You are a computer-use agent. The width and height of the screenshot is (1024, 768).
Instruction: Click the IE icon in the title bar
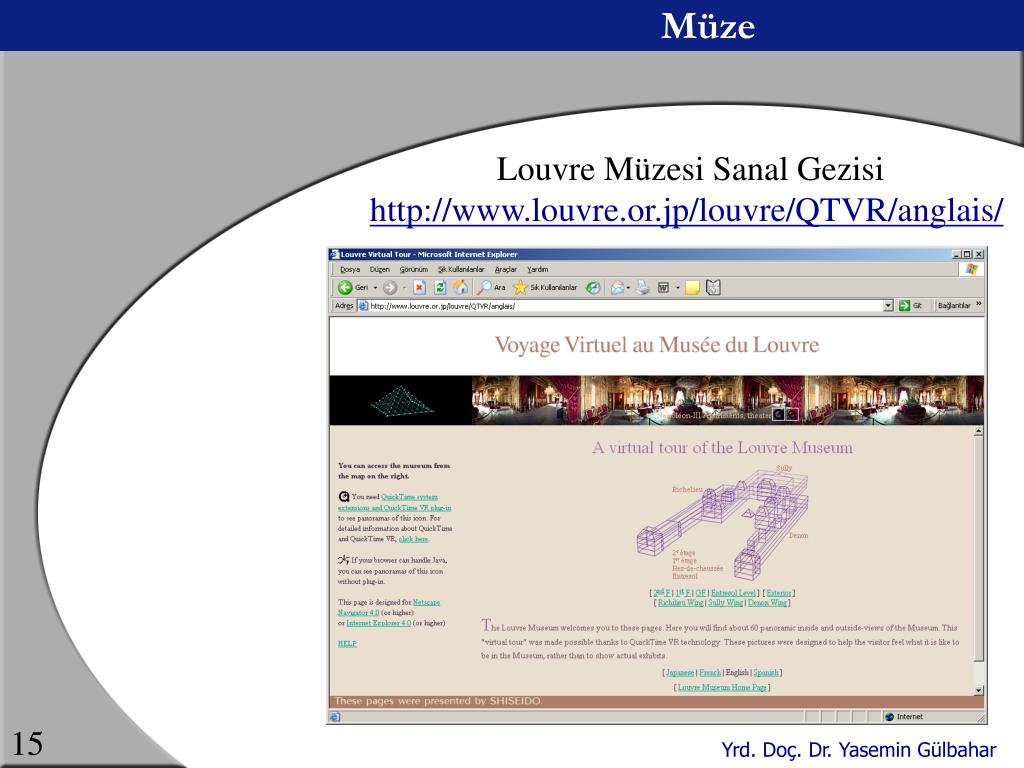coord(335,254)
